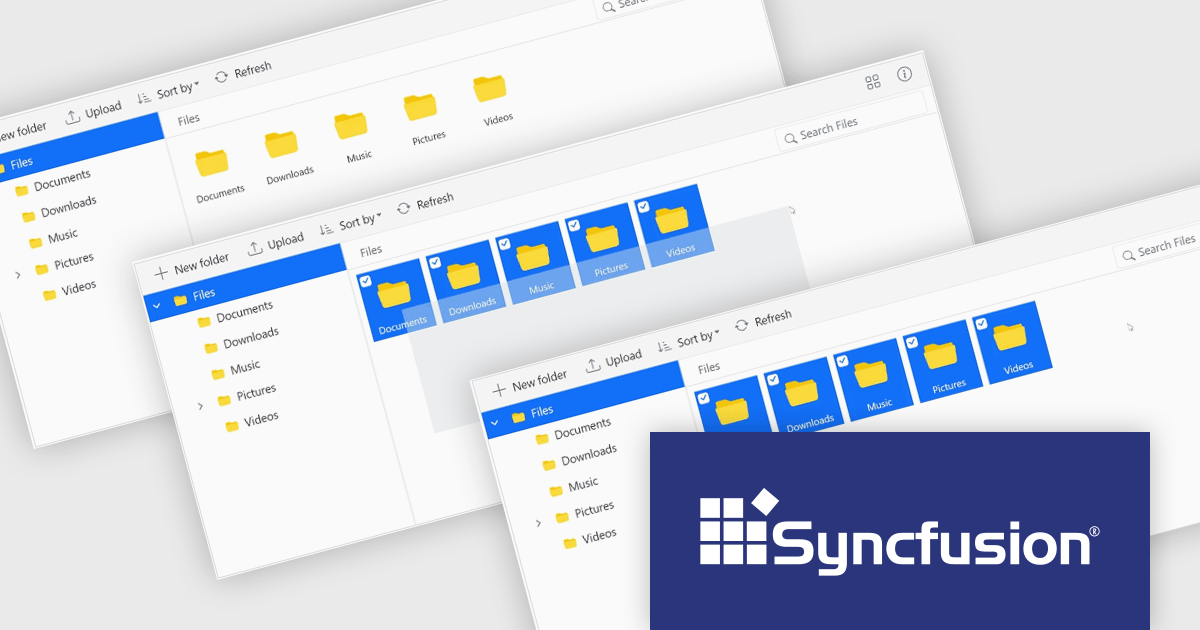The image size is (1200, 630).
Task: Click the Files breadcrumb in the front window
Action: pos(708,368)
